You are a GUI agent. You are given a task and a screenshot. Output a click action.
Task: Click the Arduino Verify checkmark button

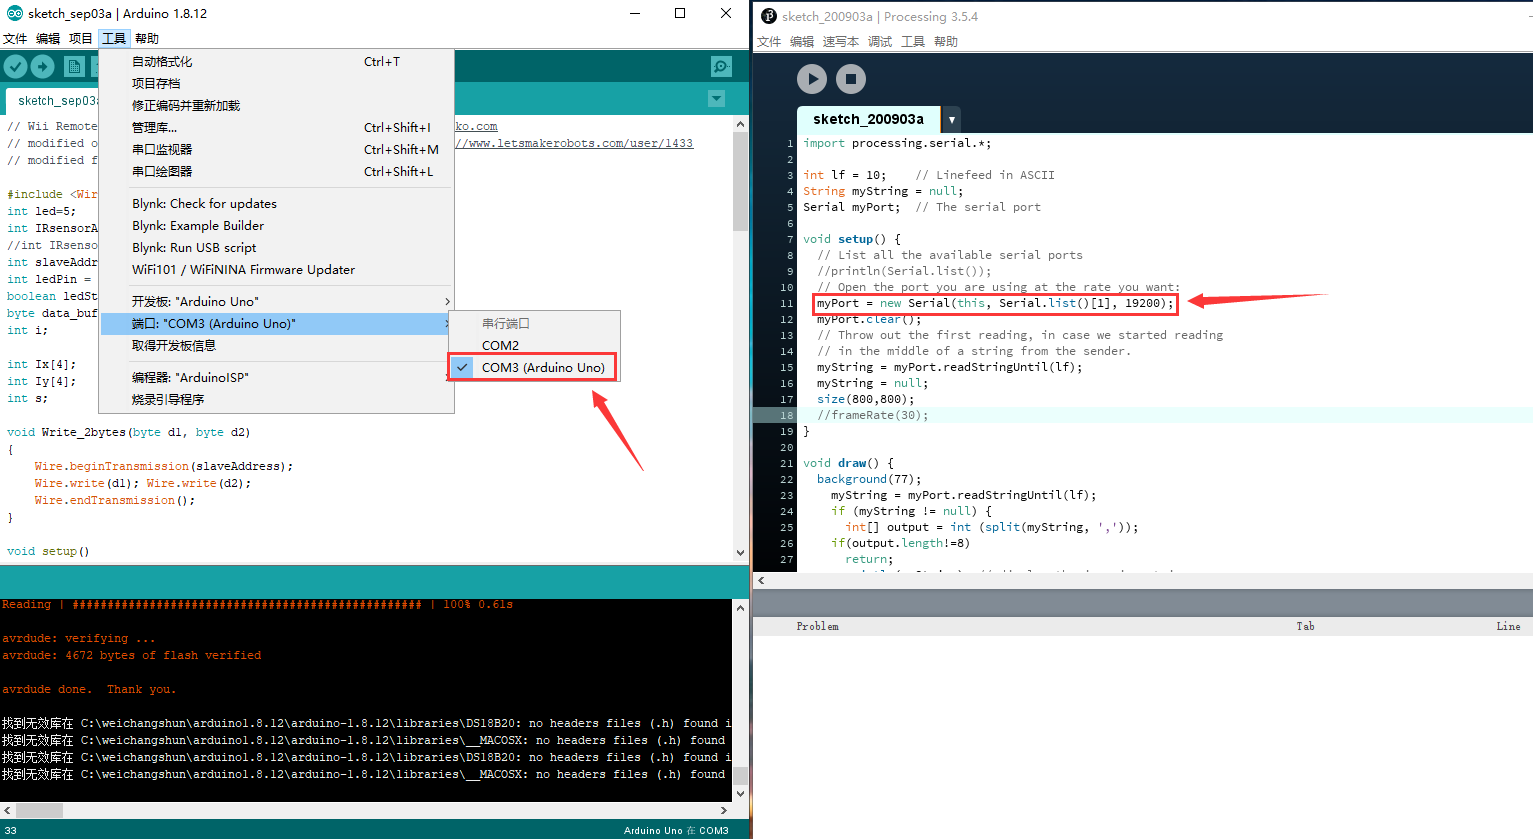coord(15,66)
